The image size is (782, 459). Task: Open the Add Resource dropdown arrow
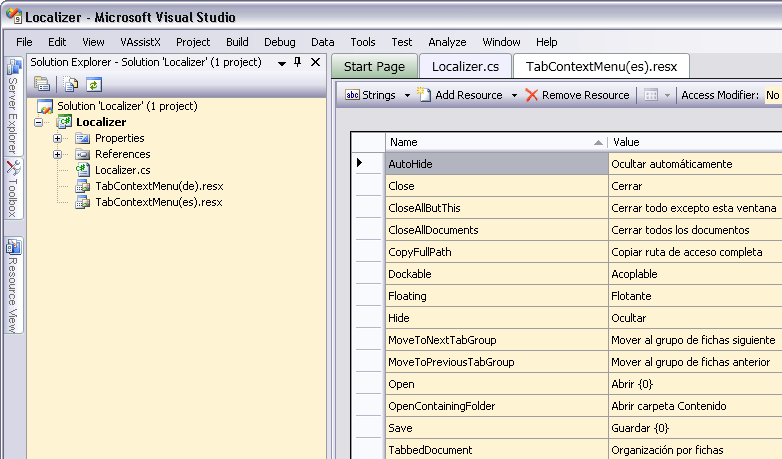pos(514,95)
